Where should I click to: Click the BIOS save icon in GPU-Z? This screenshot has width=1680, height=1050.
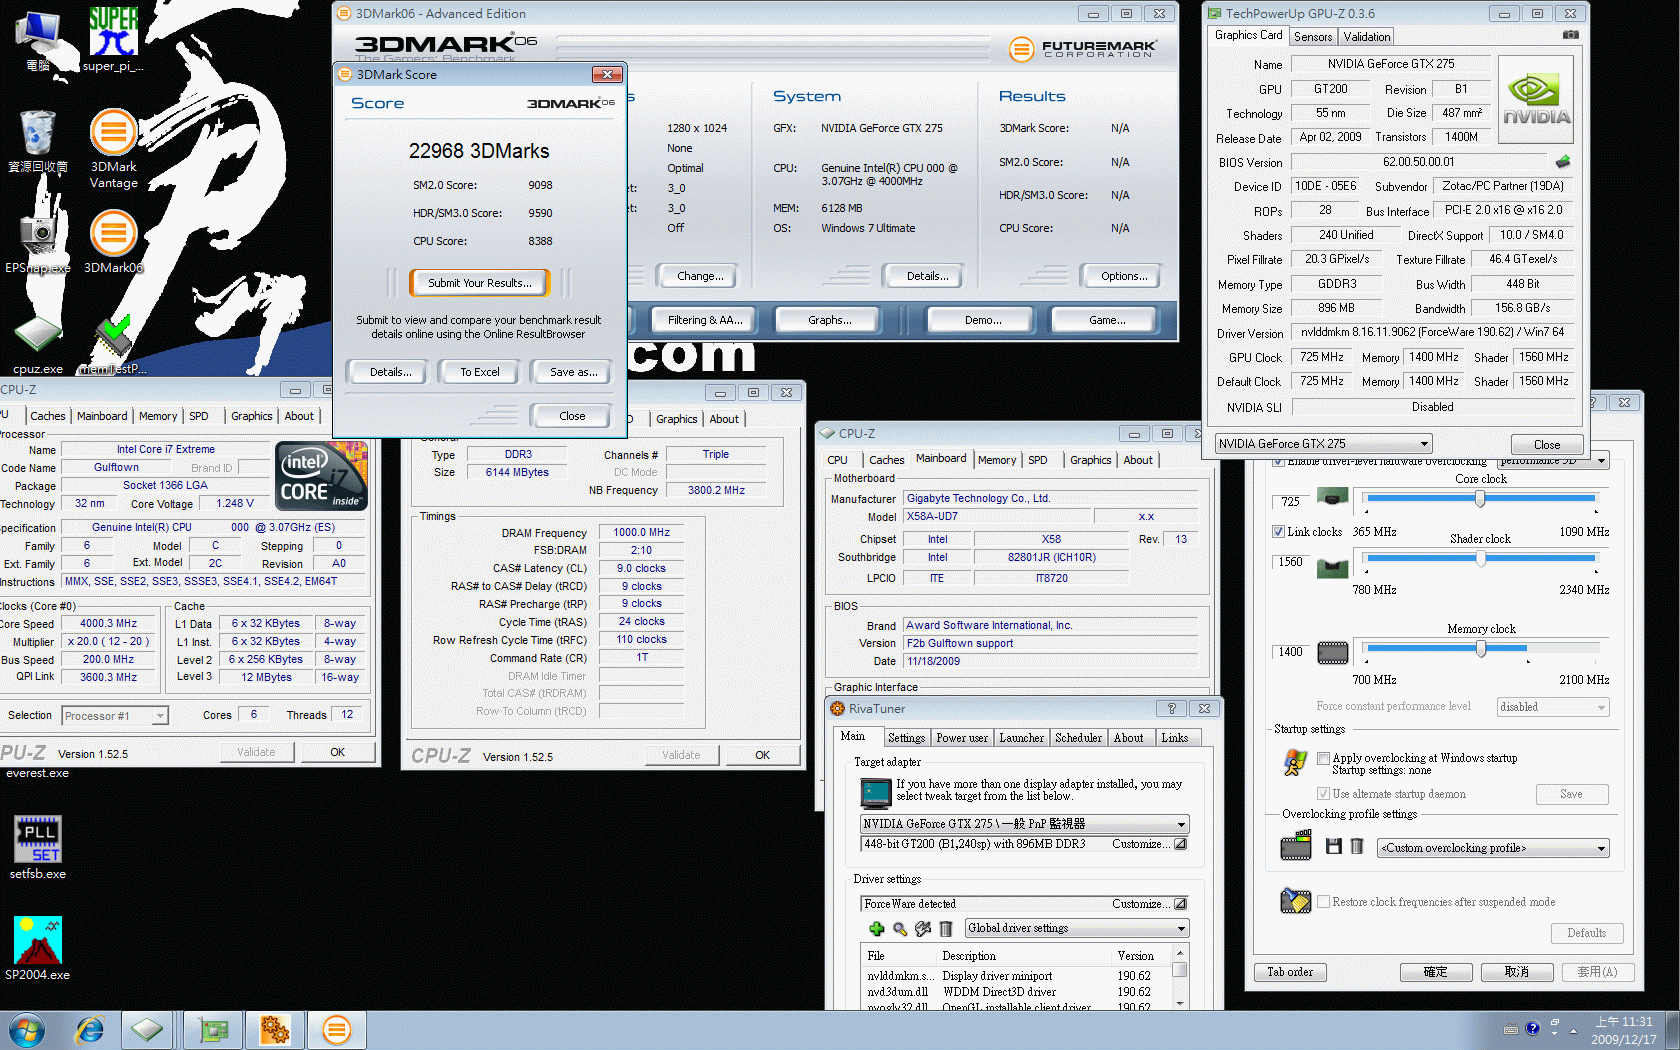pyautogui.click(x=1563, y=161)
